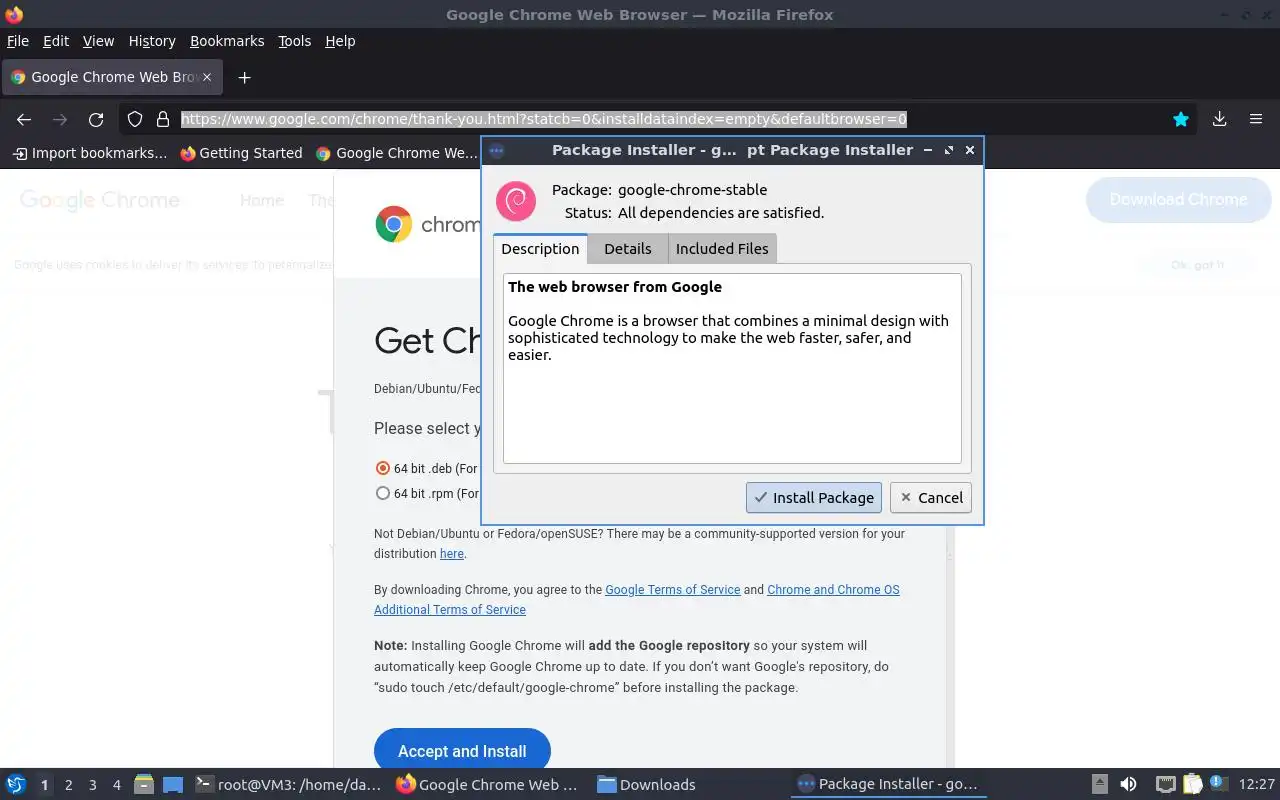Image resolution: width=1280 pixels, height=800 pixels.
Task: Switch to workspace 2
Action: [x=68, y=785]
